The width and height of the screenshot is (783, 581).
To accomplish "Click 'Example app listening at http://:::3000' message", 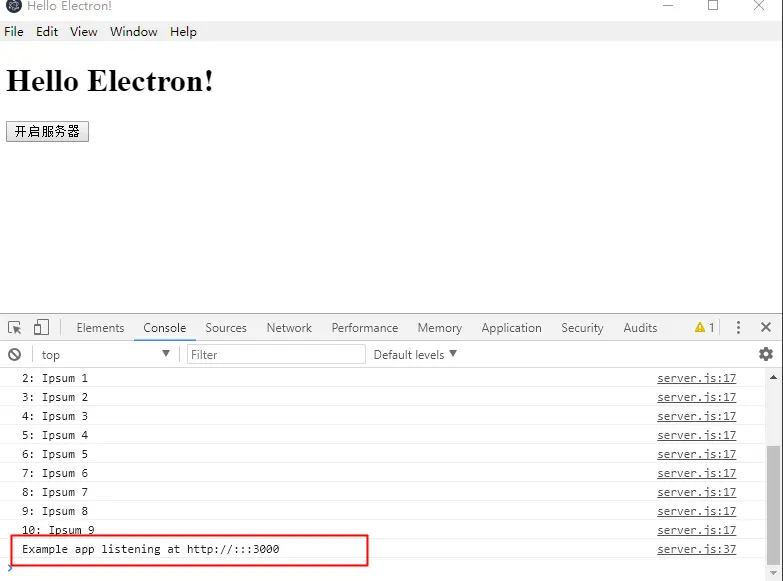I will (x=150, y=549).
